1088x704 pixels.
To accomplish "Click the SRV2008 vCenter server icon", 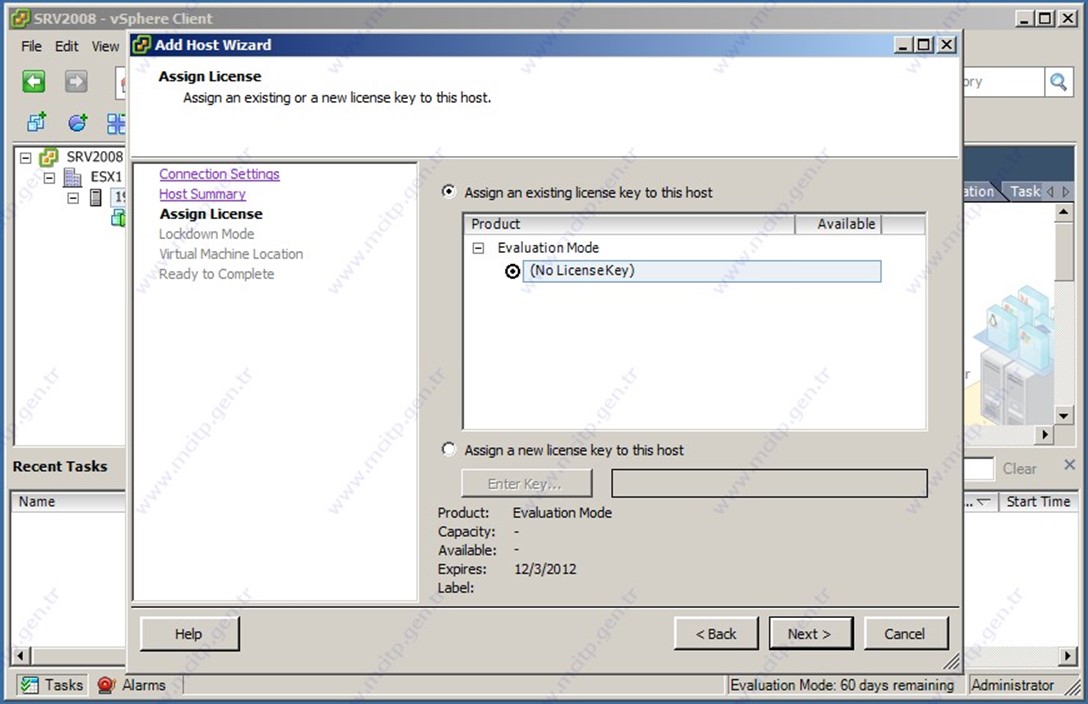I will point(49,157).
